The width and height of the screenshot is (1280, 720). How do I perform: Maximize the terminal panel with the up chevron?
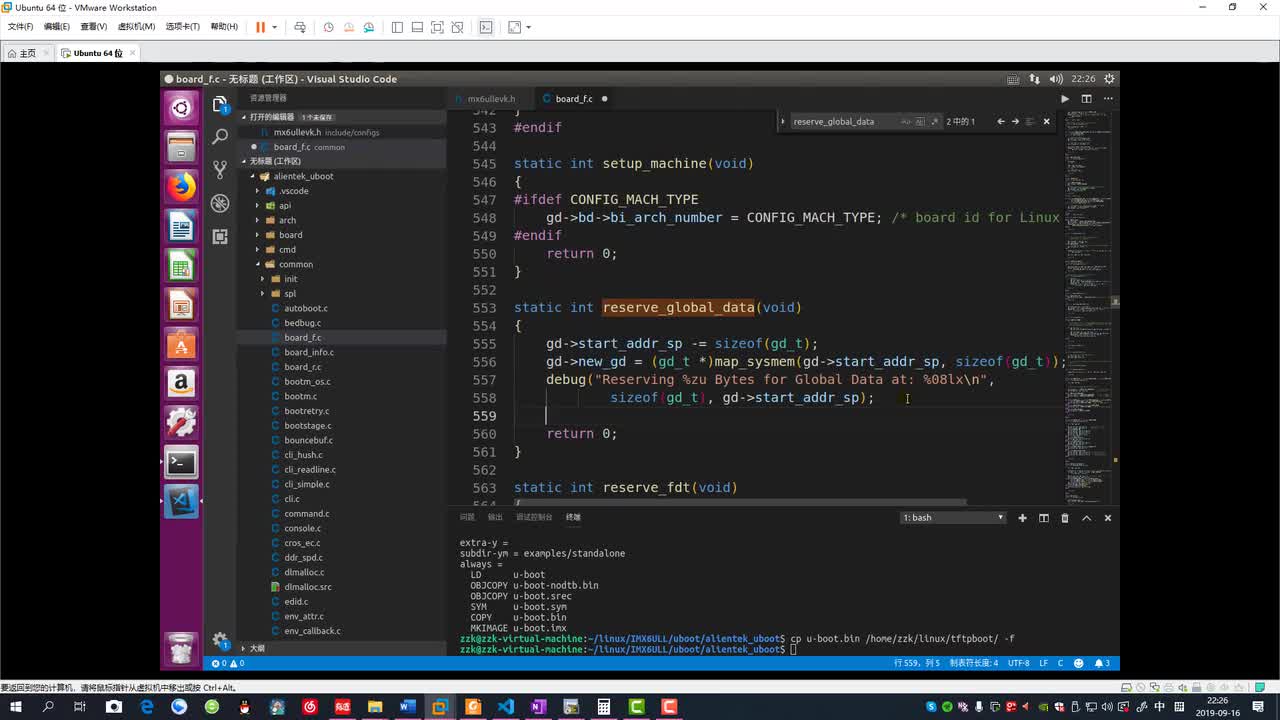pos(1086,518)
